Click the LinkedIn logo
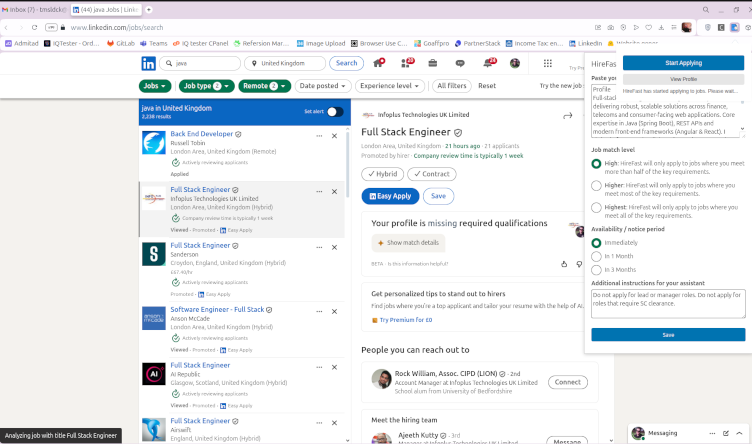This screenshot has width=752, height=444. 149,63
